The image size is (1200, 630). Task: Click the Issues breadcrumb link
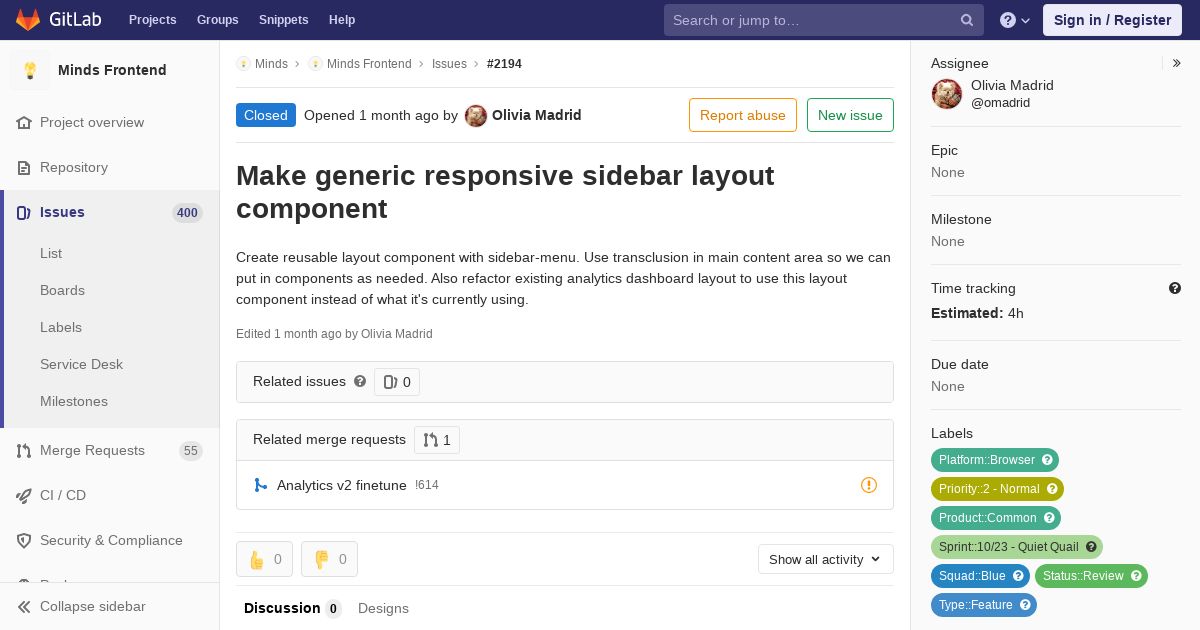[x=449, y=64]
